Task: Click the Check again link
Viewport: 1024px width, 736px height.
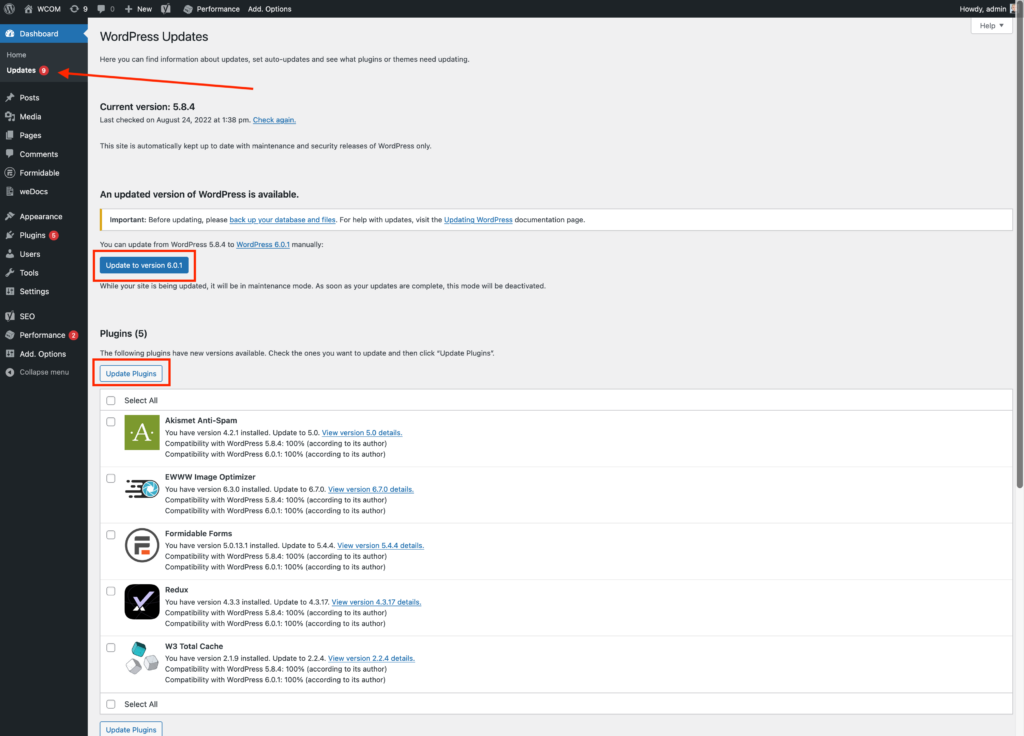Action: point(274,120)
